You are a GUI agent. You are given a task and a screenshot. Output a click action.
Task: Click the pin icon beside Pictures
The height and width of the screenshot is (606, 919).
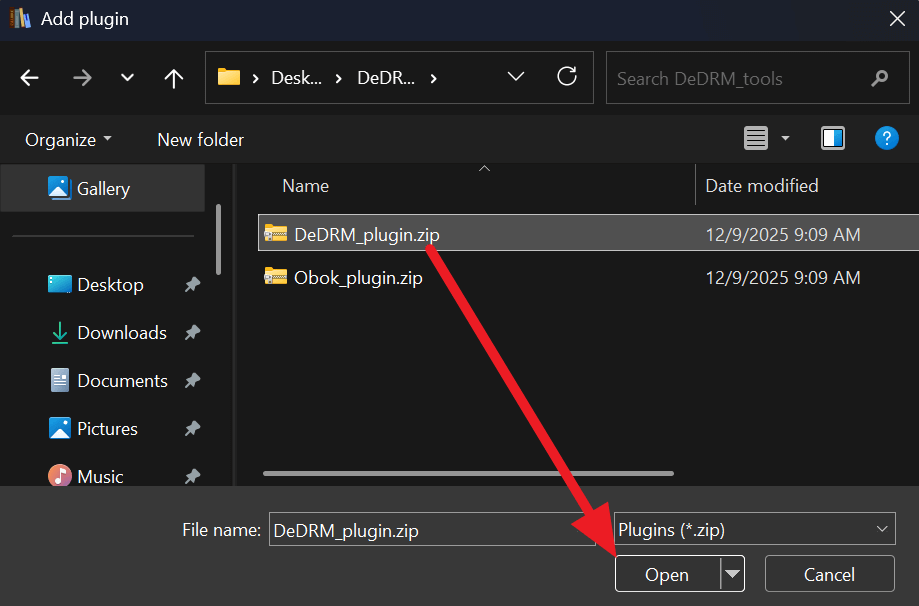pos(191,428)
